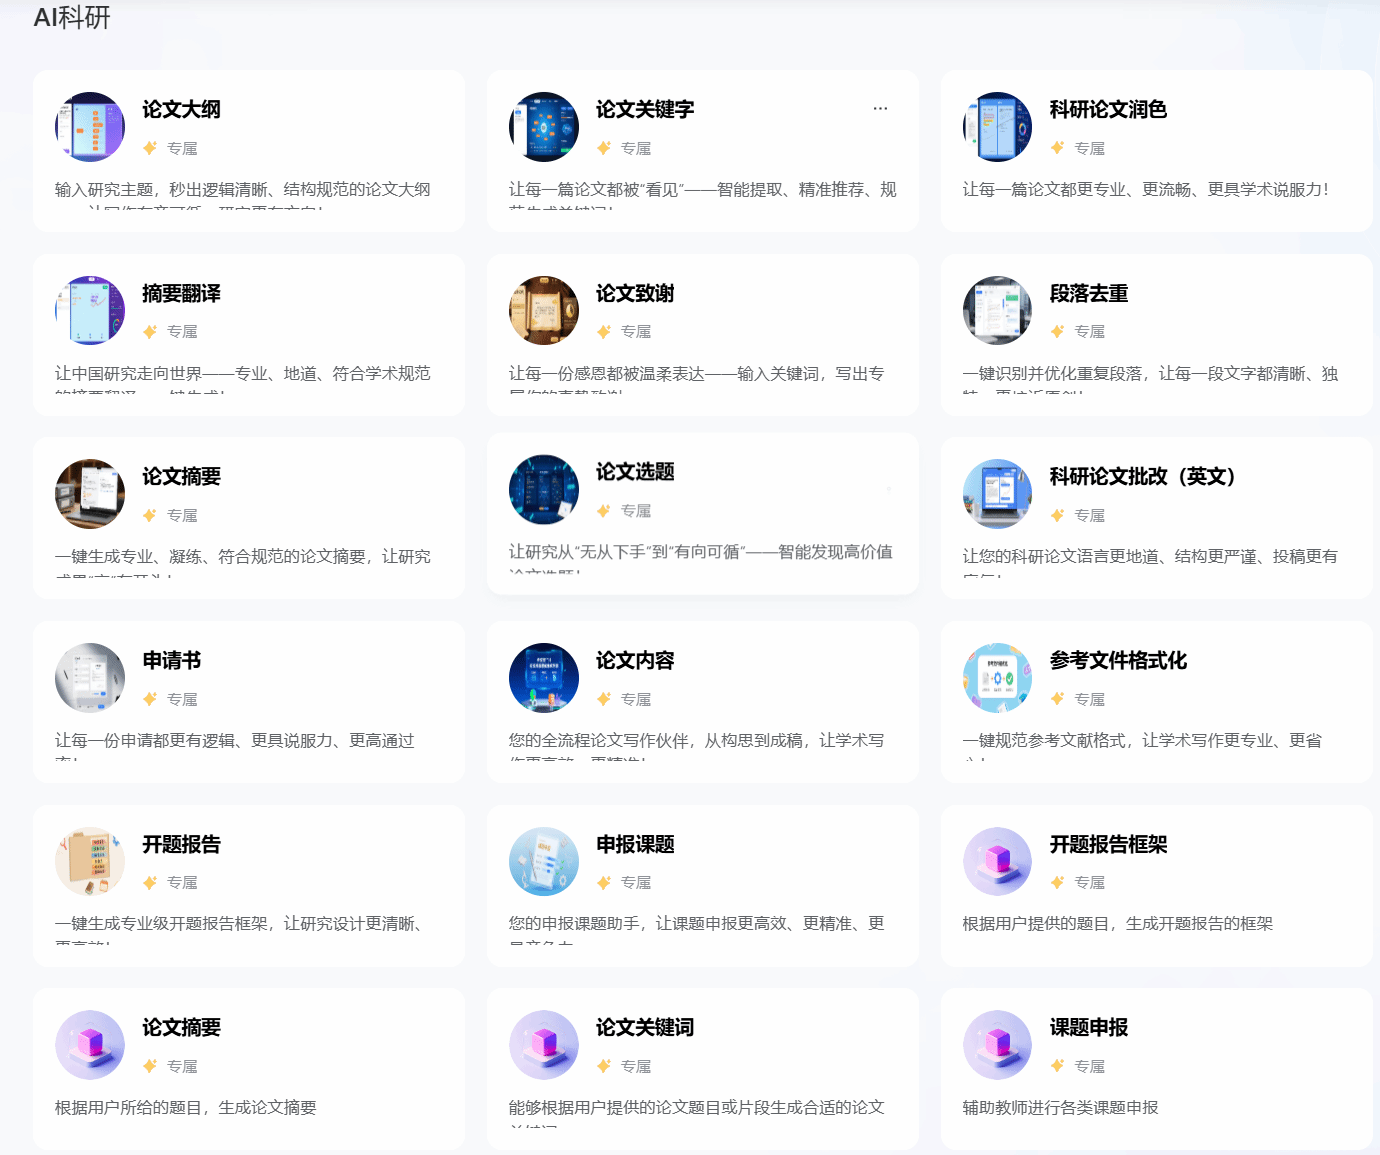
Task: Click the 段落去重 tool icon
Action: point(997,311)
